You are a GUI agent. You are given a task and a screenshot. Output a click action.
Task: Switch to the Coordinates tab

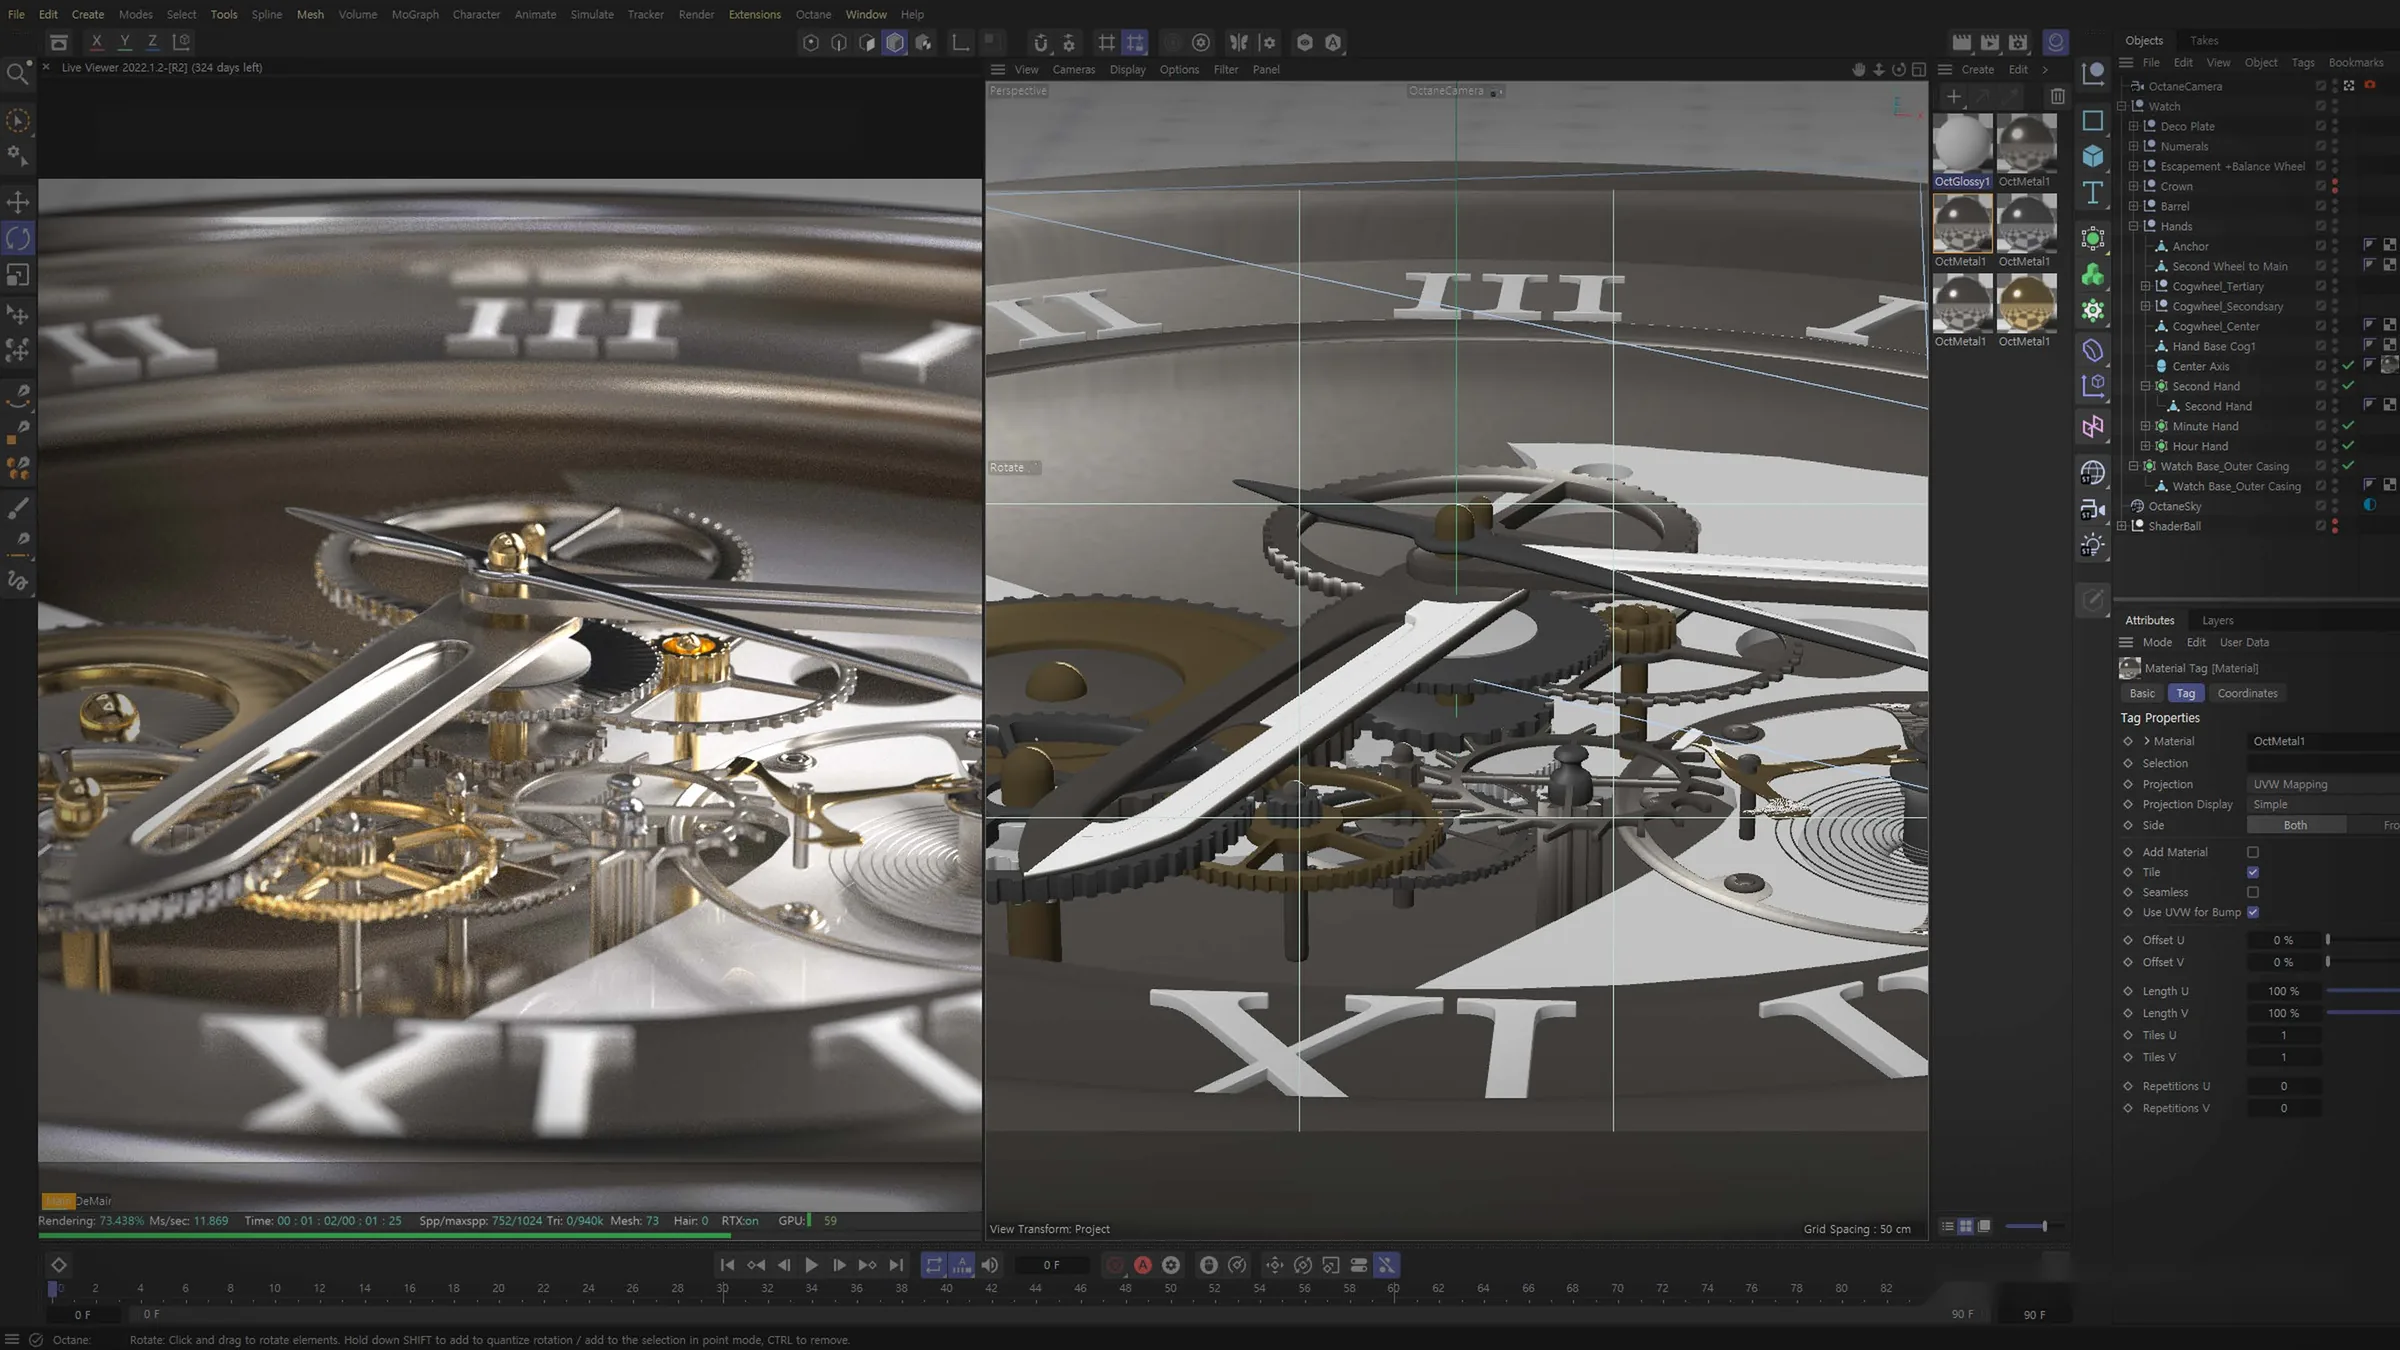pyautogui.click(x=2247, y=693)
